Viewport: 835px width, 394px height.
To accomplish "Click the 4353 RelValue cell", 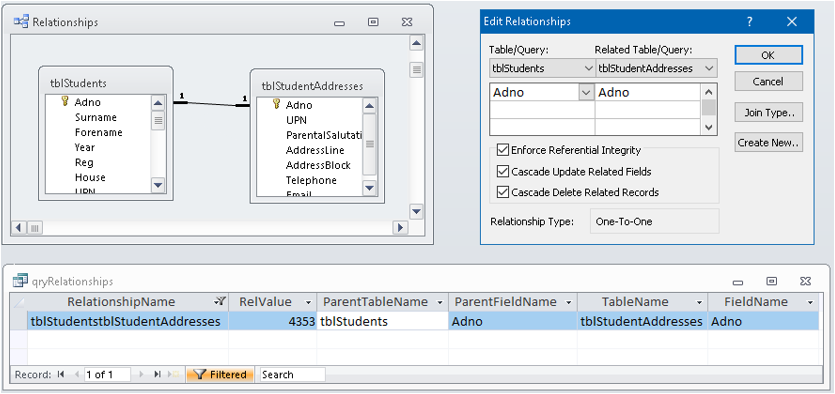I will [273, 321].
